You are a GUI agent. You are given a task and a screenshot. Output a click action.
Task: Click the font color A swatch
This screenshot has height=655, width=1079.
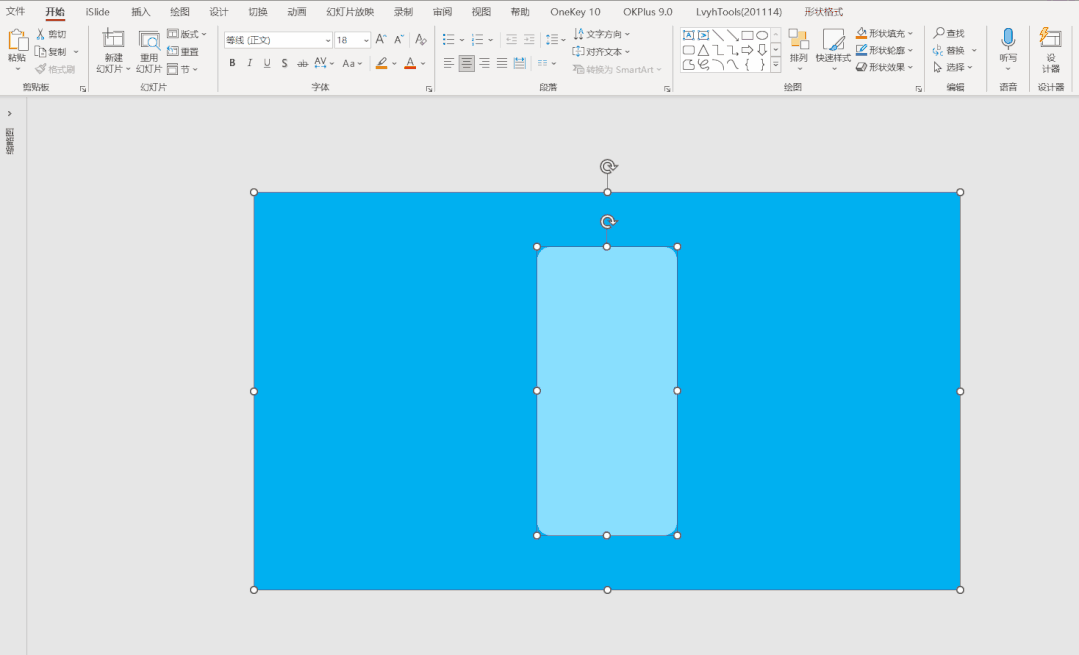(410, 63)
